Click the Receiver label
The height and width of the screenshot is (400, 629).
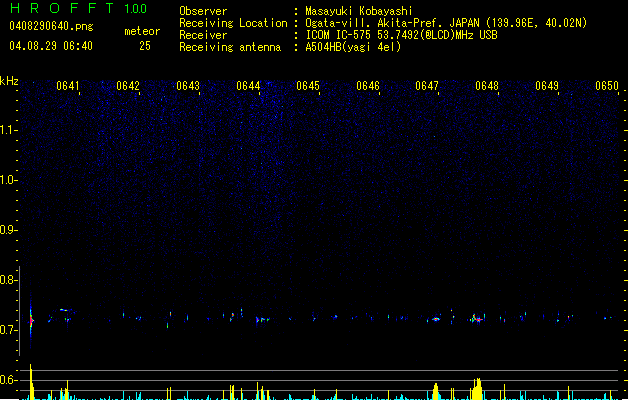[x=203, y=35]
